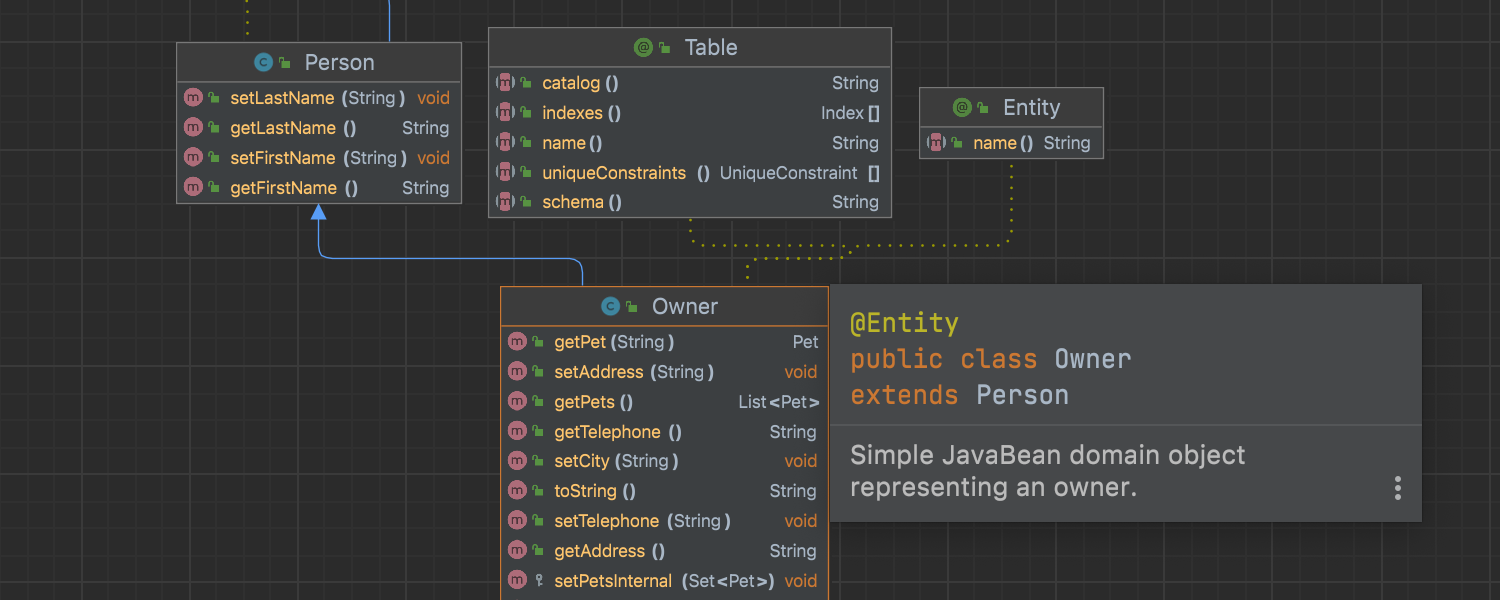Click method icon beside uniqueConstraints
Viewport: 1500px width, 600px height.
pos(506,172)
